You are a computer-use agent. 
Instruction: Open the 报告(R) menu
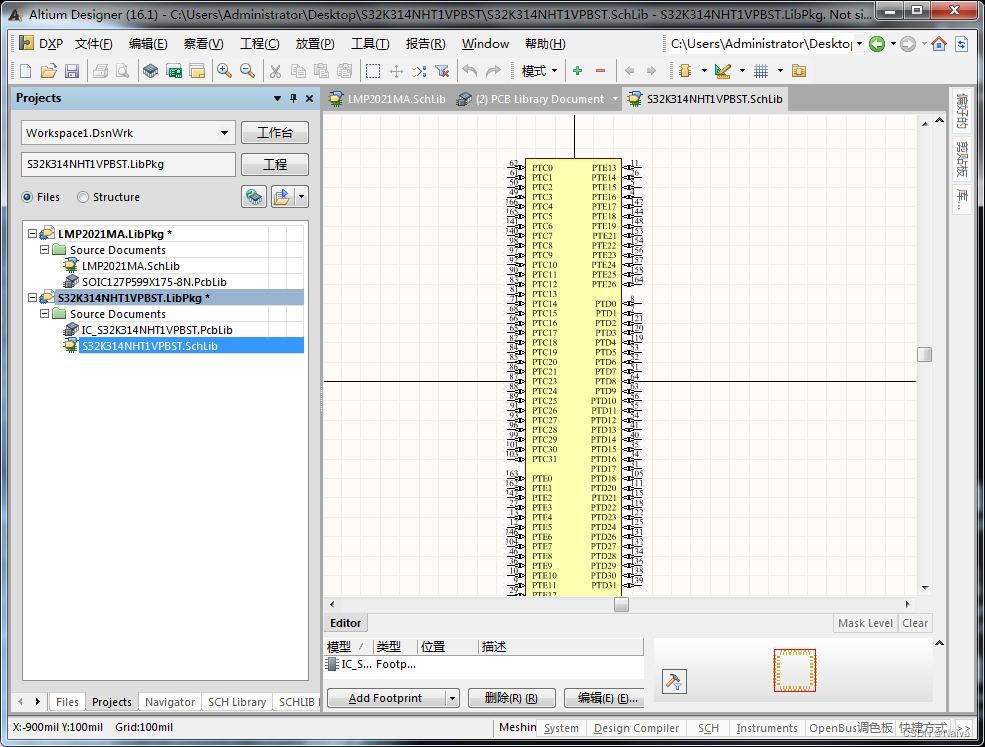pos(425,43)
